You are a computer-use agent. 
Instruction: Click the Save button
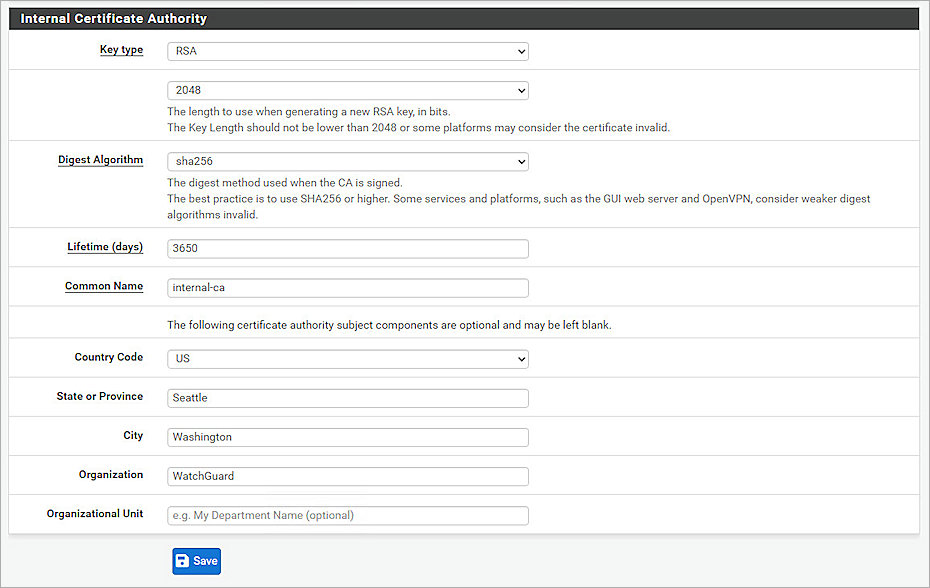(x=196, y=561)
